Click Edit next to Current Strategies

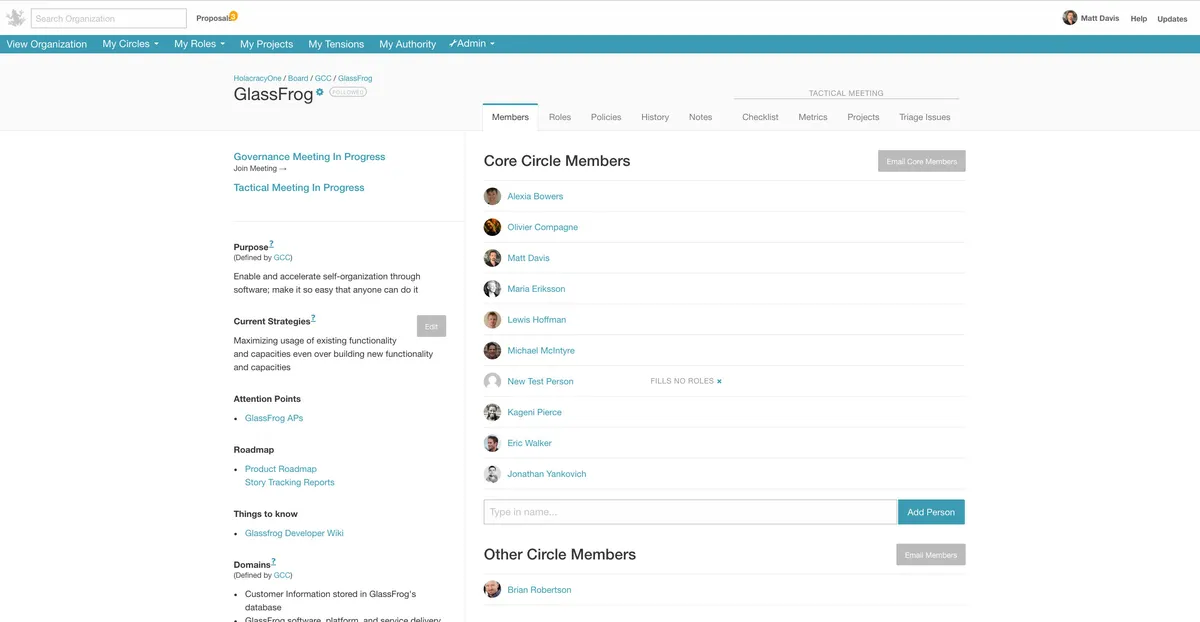click(431, 325)
